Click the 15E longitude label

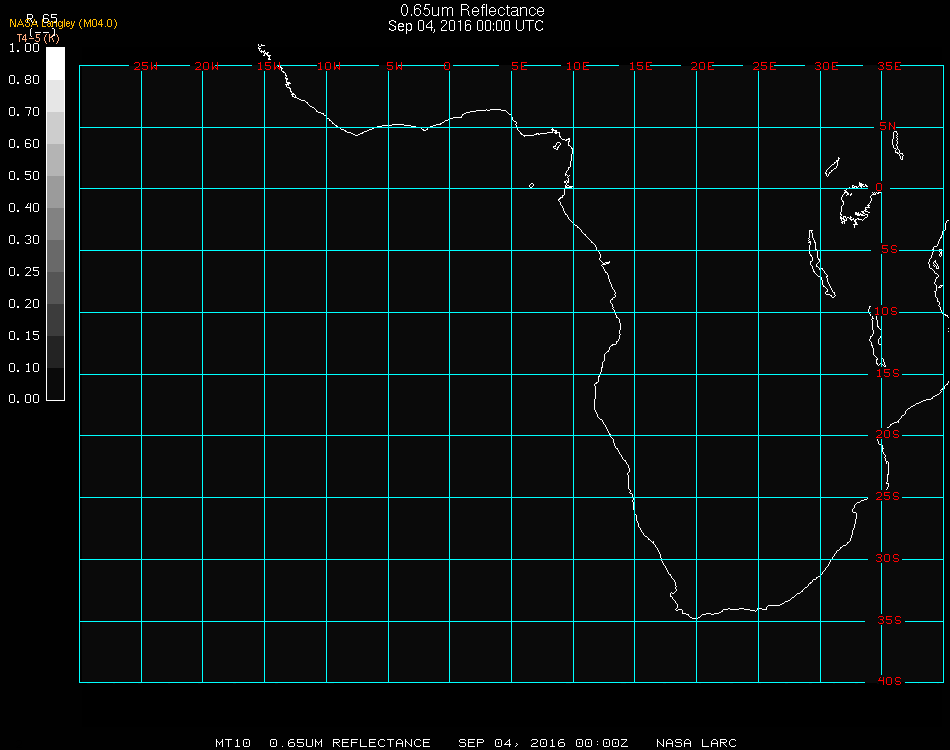click(x=640, y=66)
